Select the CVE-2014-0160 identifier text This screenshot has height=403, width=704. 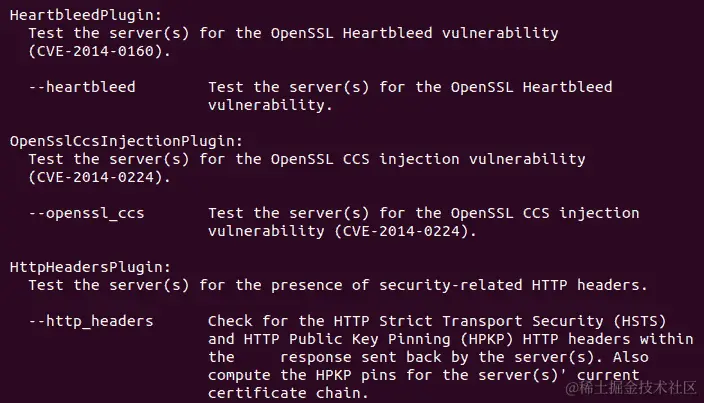95,51
